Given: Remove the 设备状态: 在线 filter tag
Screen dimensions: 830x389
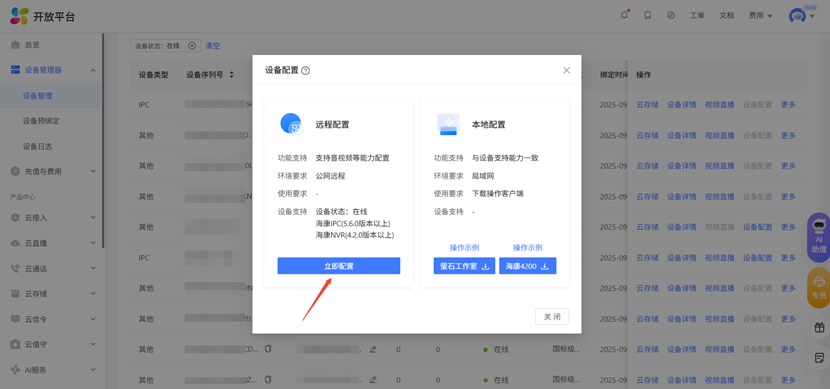Looking at the screenshot, I should [x=192, y=46].
